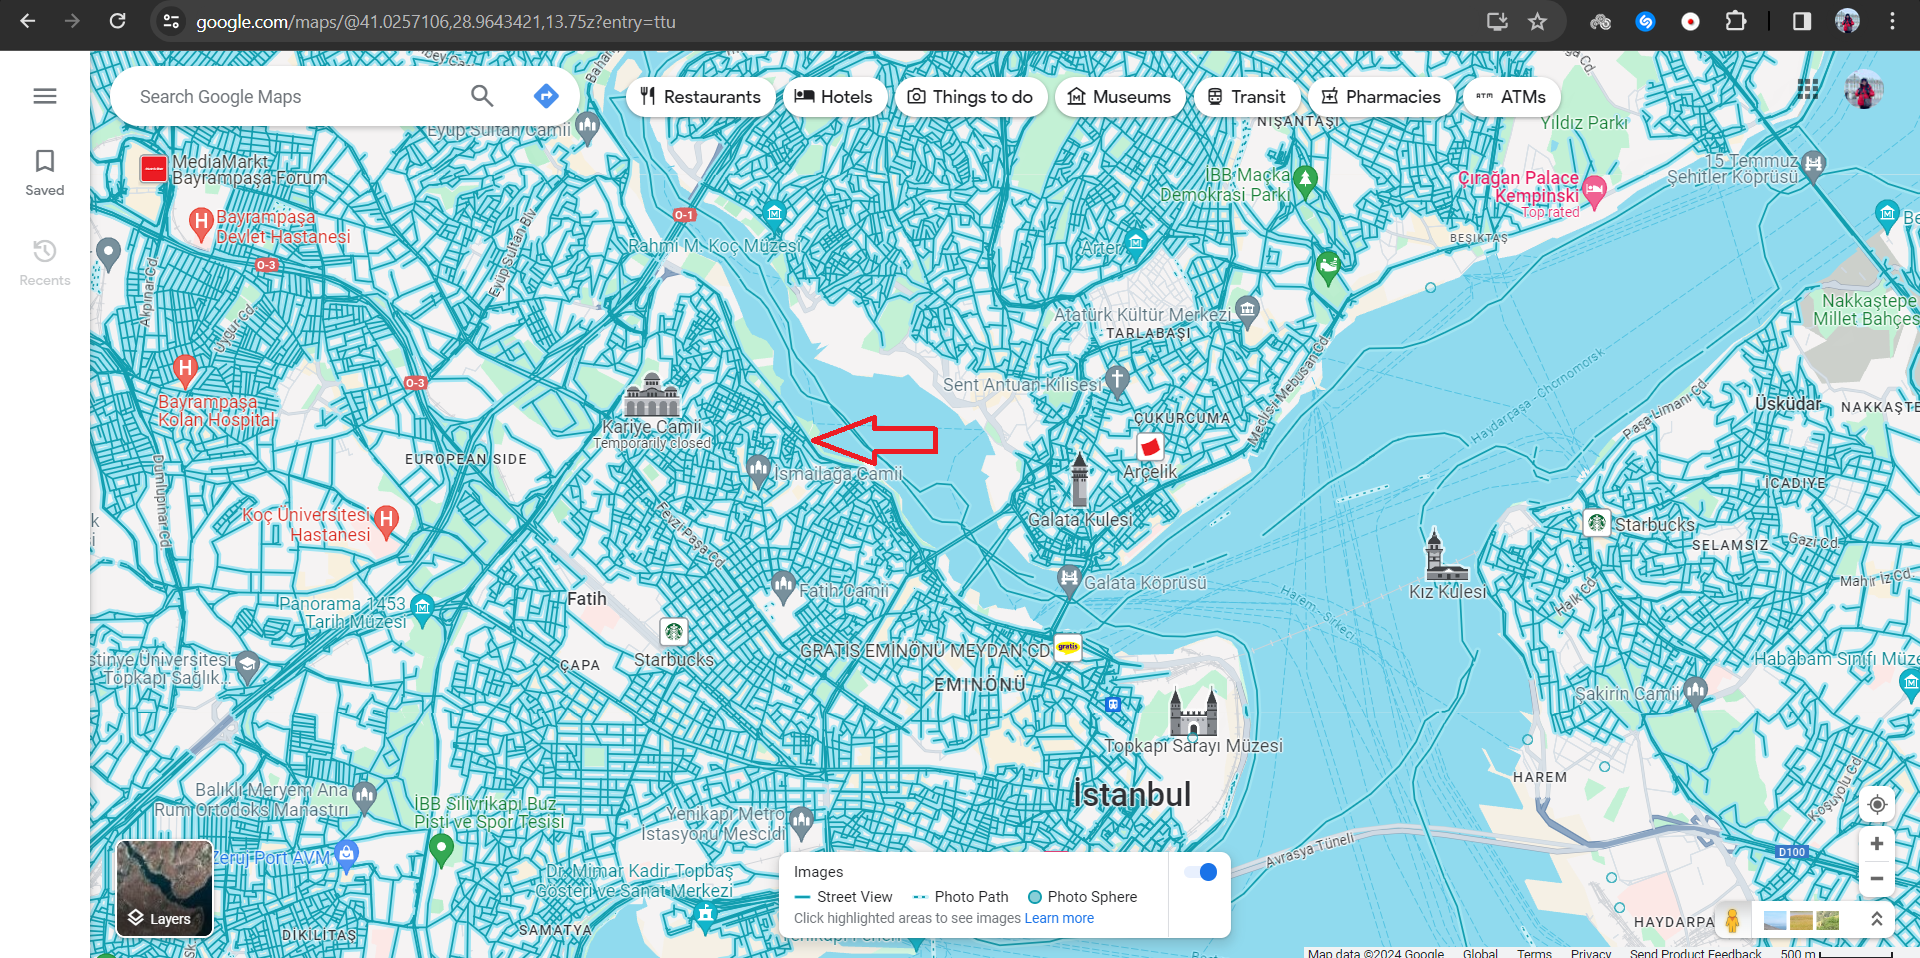The height and width of the screenshot is (958, 1920).
Task: Open the Google account avatar in Maps
Action: [1864, 90]
